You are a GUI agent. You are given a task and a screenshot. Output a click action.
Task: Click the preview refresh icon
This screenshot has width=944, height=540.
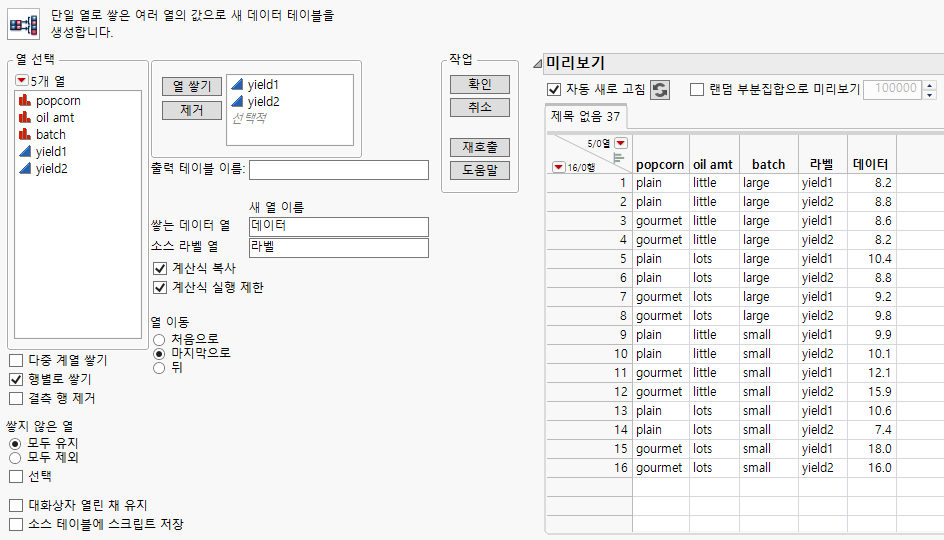click(660, 90)
